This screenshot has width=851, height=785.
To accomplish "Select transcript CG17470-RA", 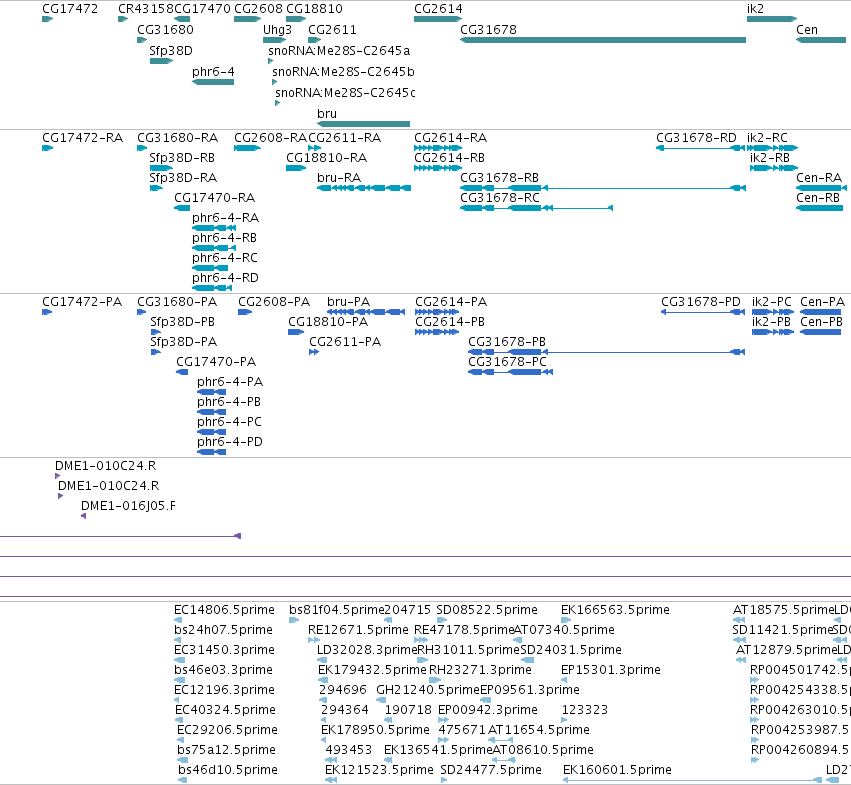I will [214, 198].
